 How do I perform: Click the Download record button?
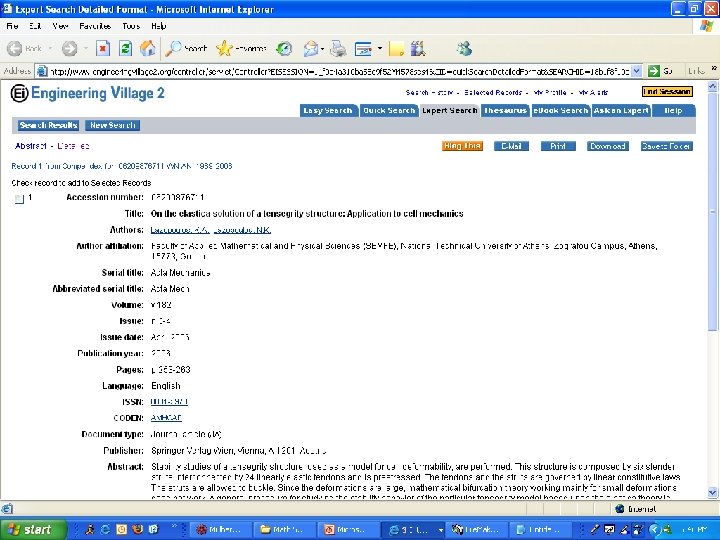[x=608, y=146]
